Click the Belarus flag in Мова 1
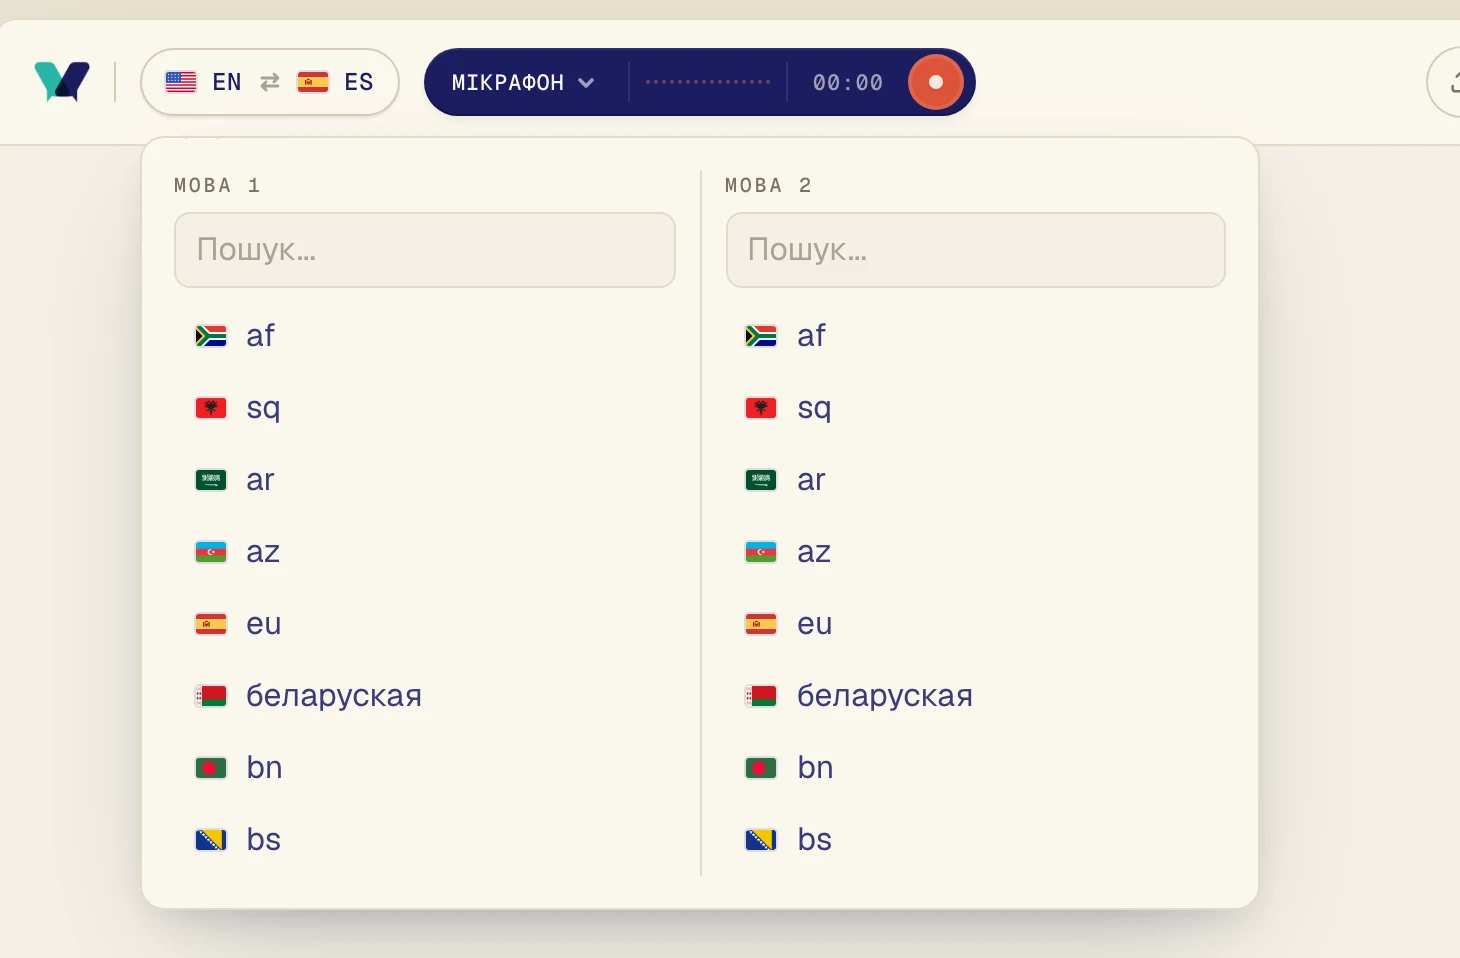This screenshot has height=958, width=1460. click(x=211, y=696)
